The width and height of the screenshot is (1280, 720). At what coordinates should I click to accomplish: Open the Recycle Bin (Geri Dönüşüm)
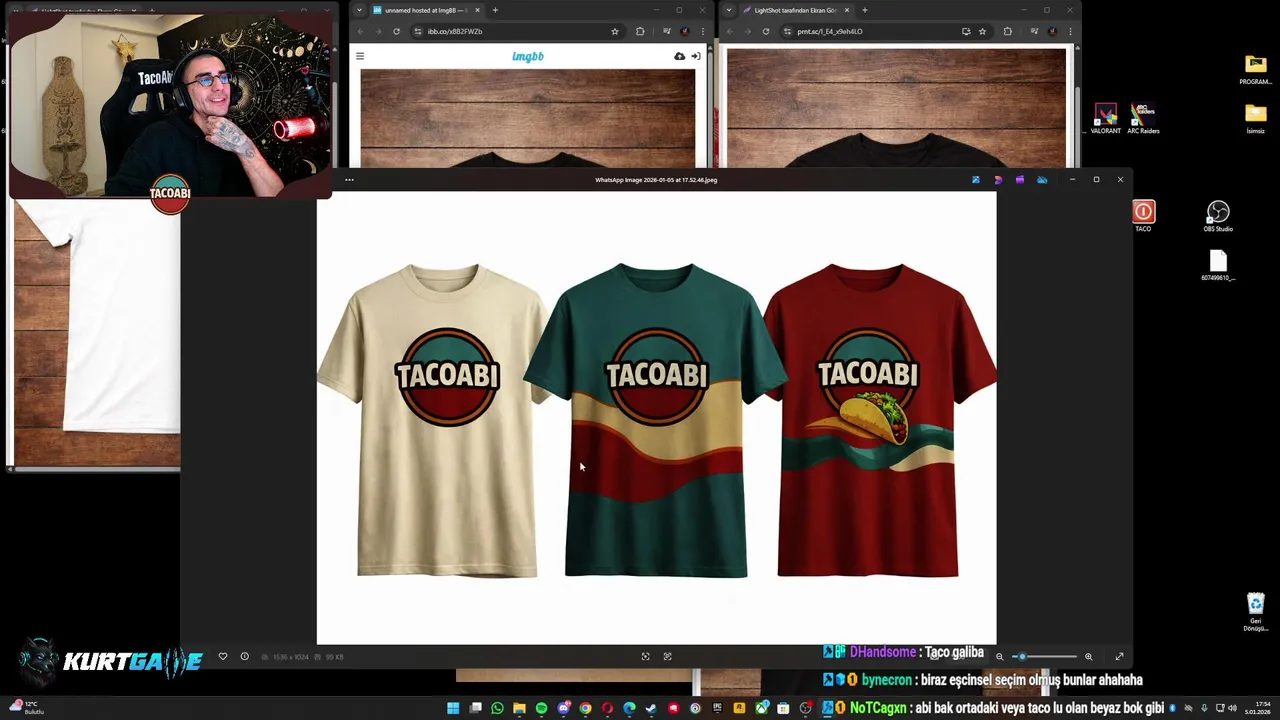1256,611
